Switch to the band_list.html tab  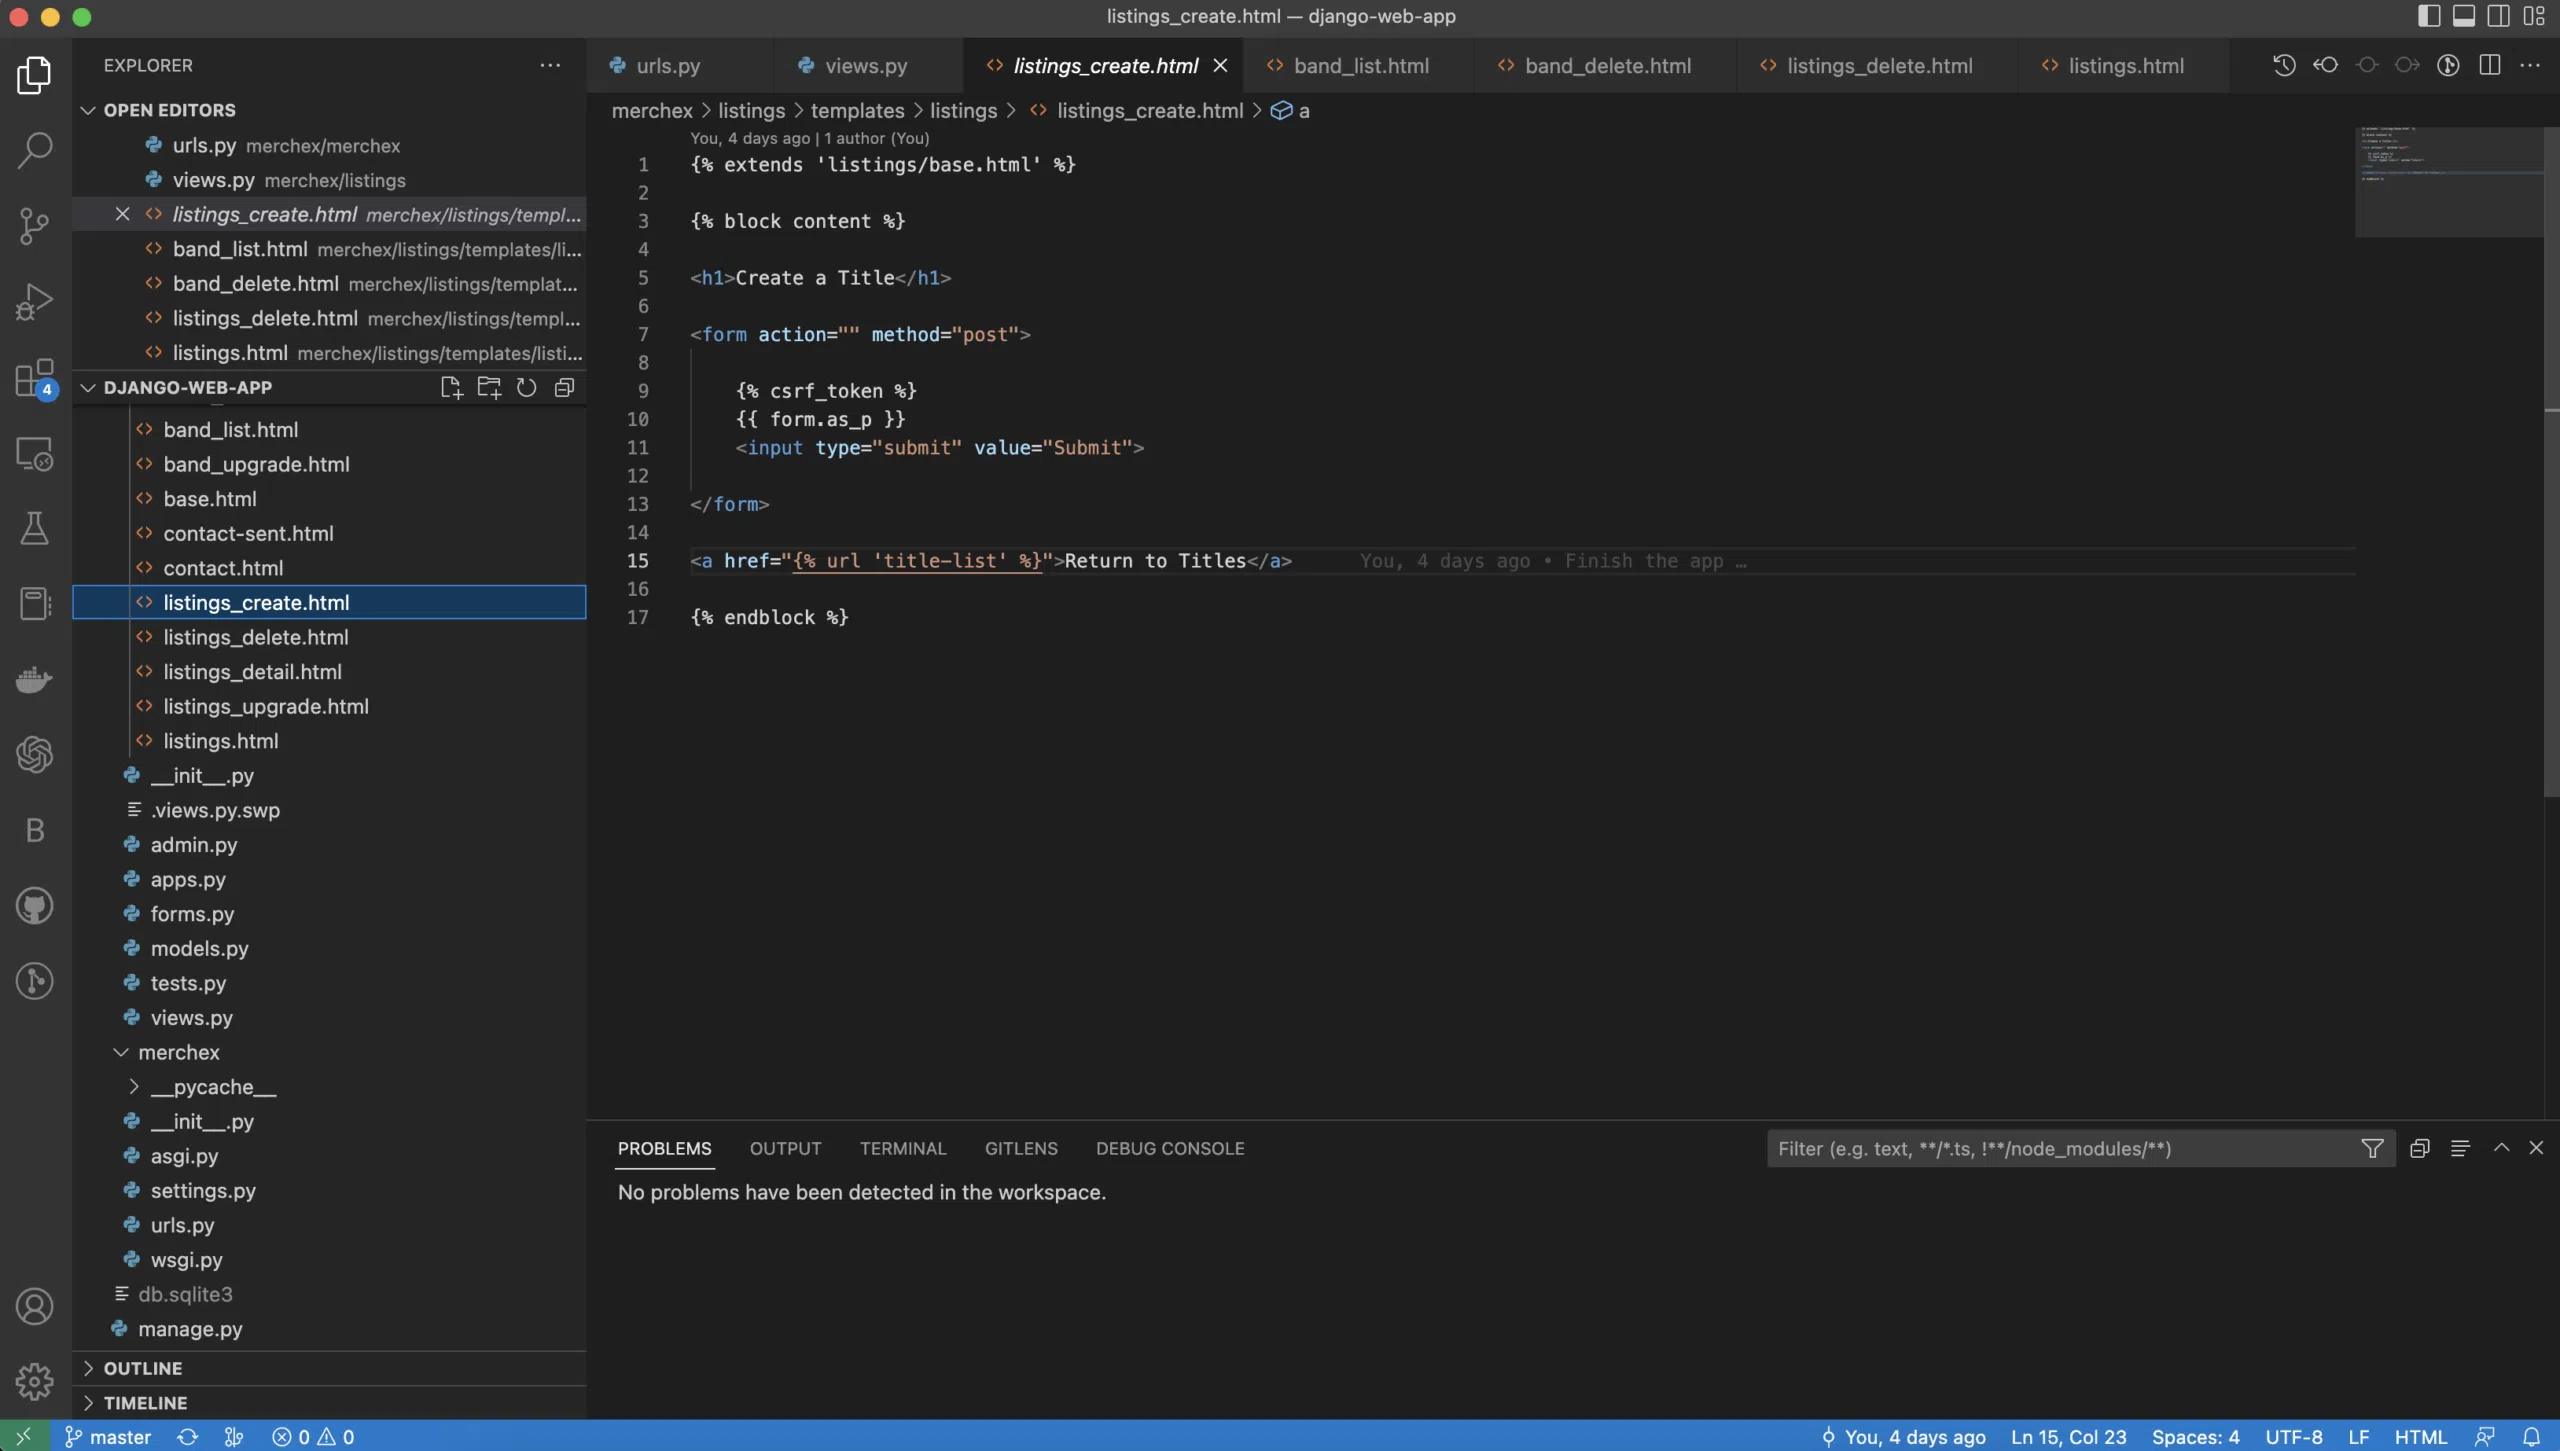[x=1361, y=66]
